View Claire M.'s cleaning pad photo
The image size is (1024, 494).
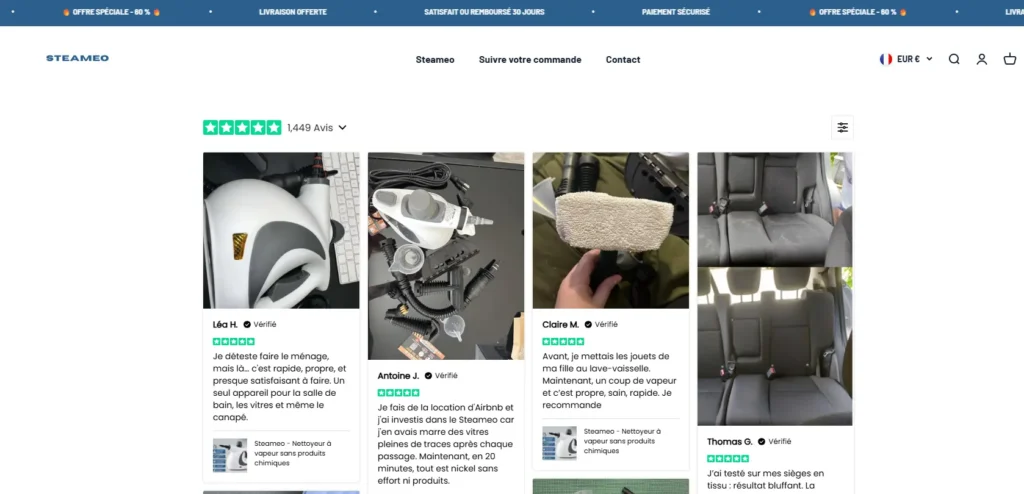(610, 230)
